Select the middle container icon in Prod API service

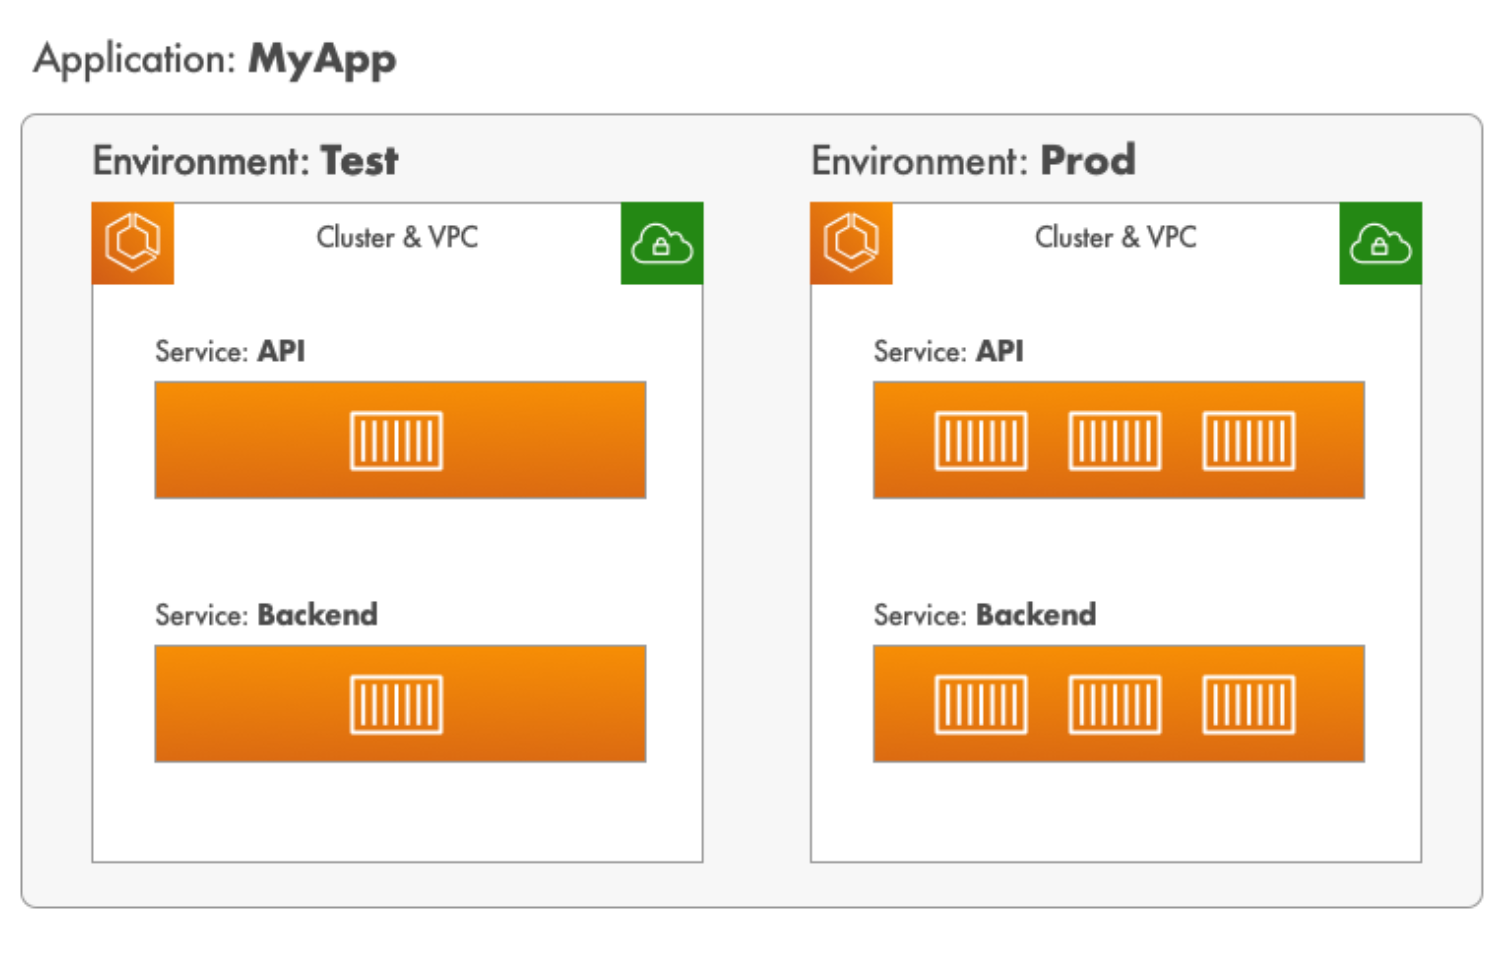click(1115, 440)
